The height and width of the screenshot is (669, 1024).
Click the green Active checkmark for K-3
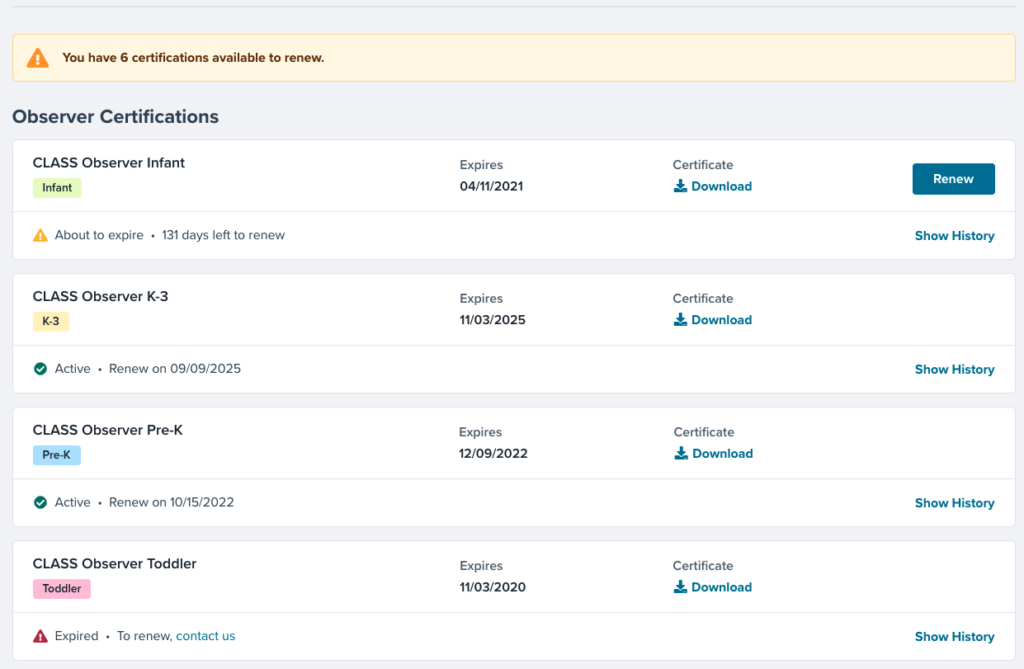[40, 369]
